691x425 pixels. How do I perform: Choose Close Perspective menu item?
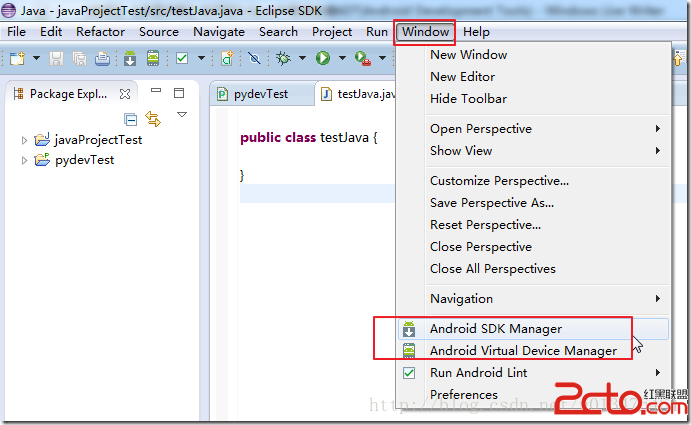[x=533, y=247]
